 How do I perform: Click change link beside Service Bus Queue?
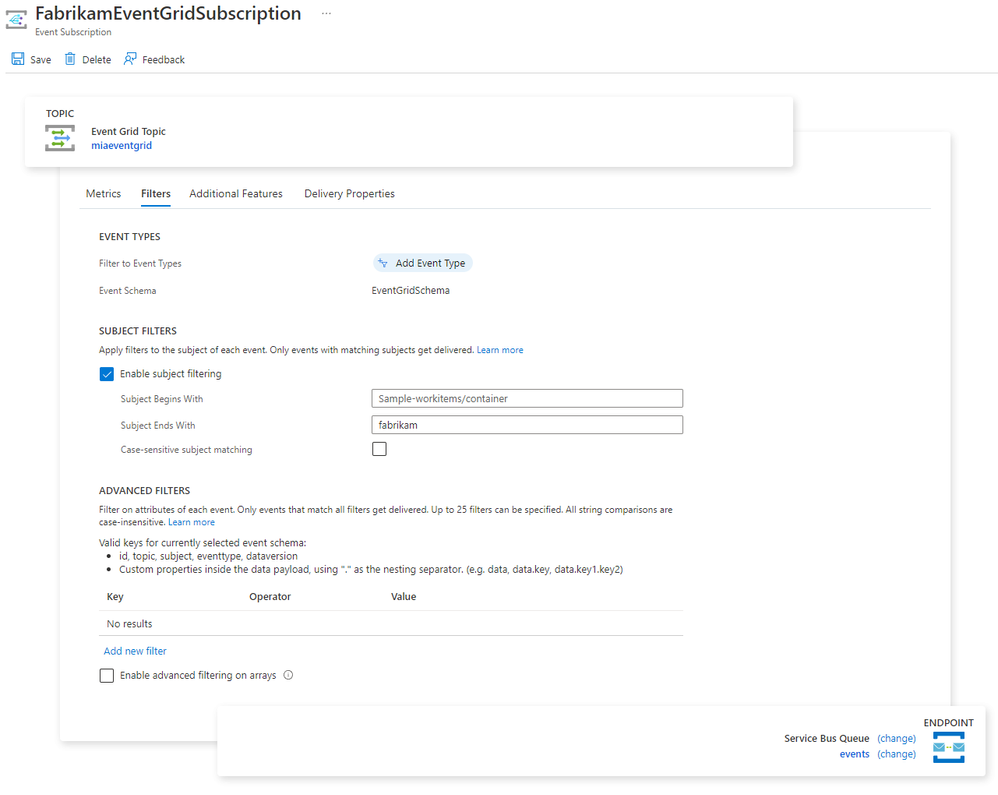coord(896,738)
